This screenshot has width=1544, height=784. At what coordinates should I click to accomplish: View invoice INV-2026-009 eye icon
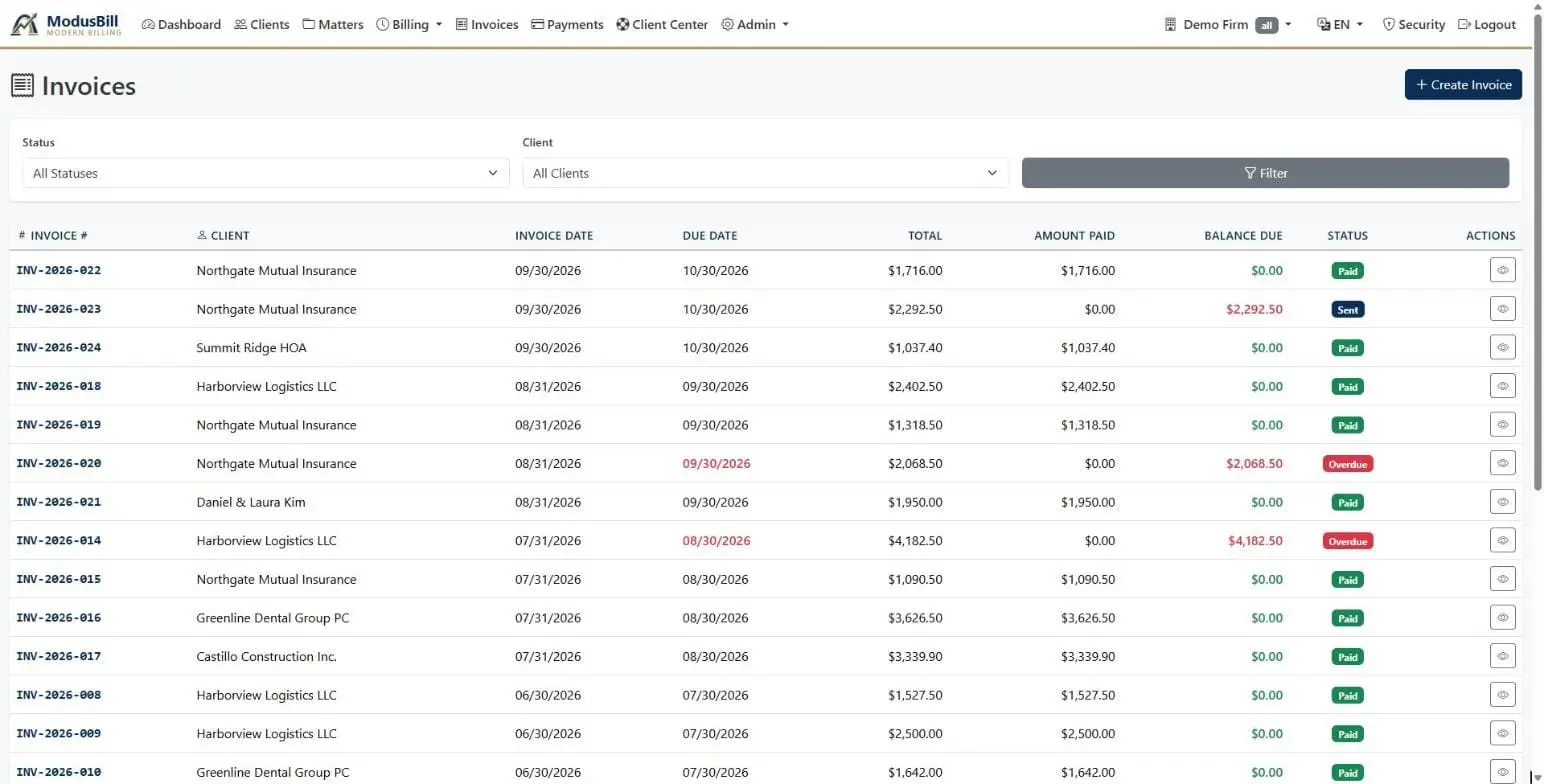point(1502,733)
